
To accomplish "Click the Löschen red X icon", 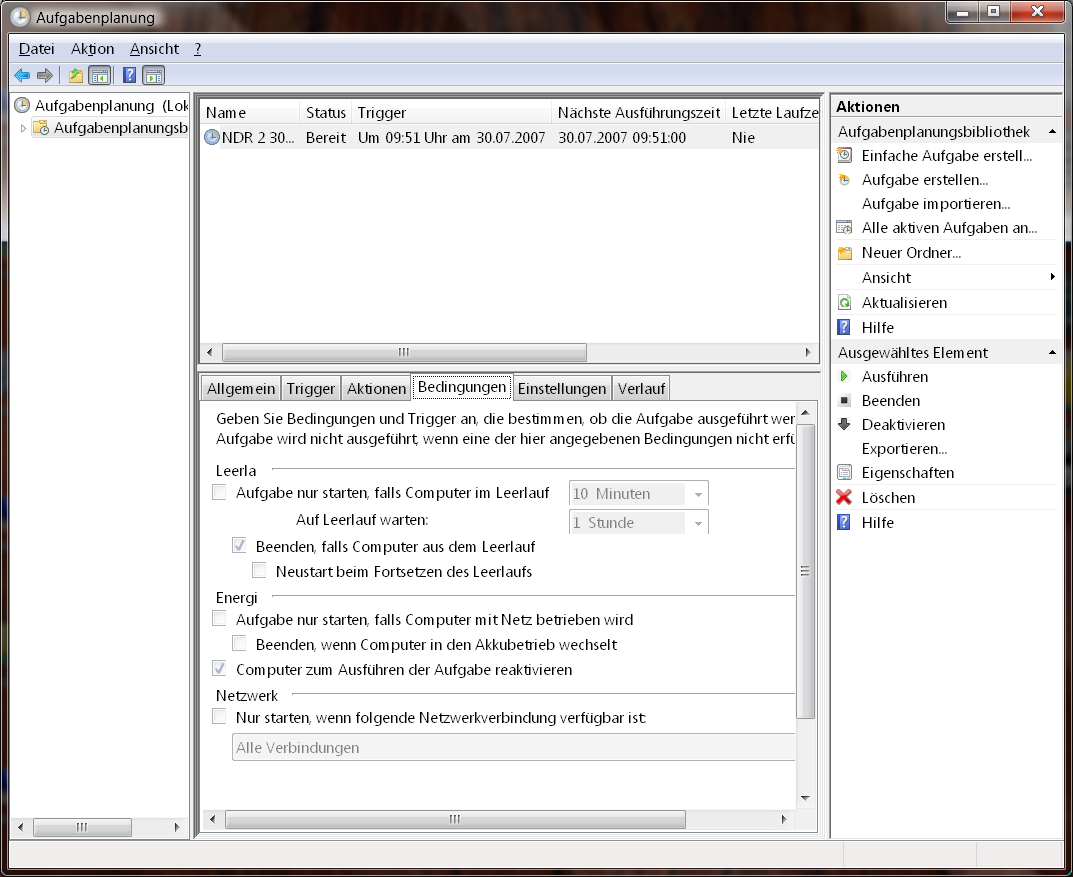I will (844, 497).
